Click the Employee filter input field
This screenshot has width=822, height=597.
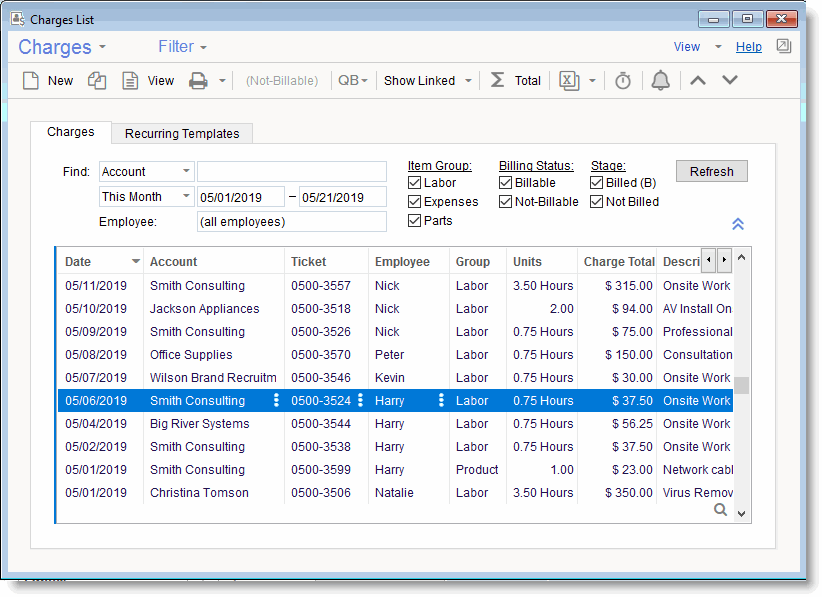tap(291, 222)
